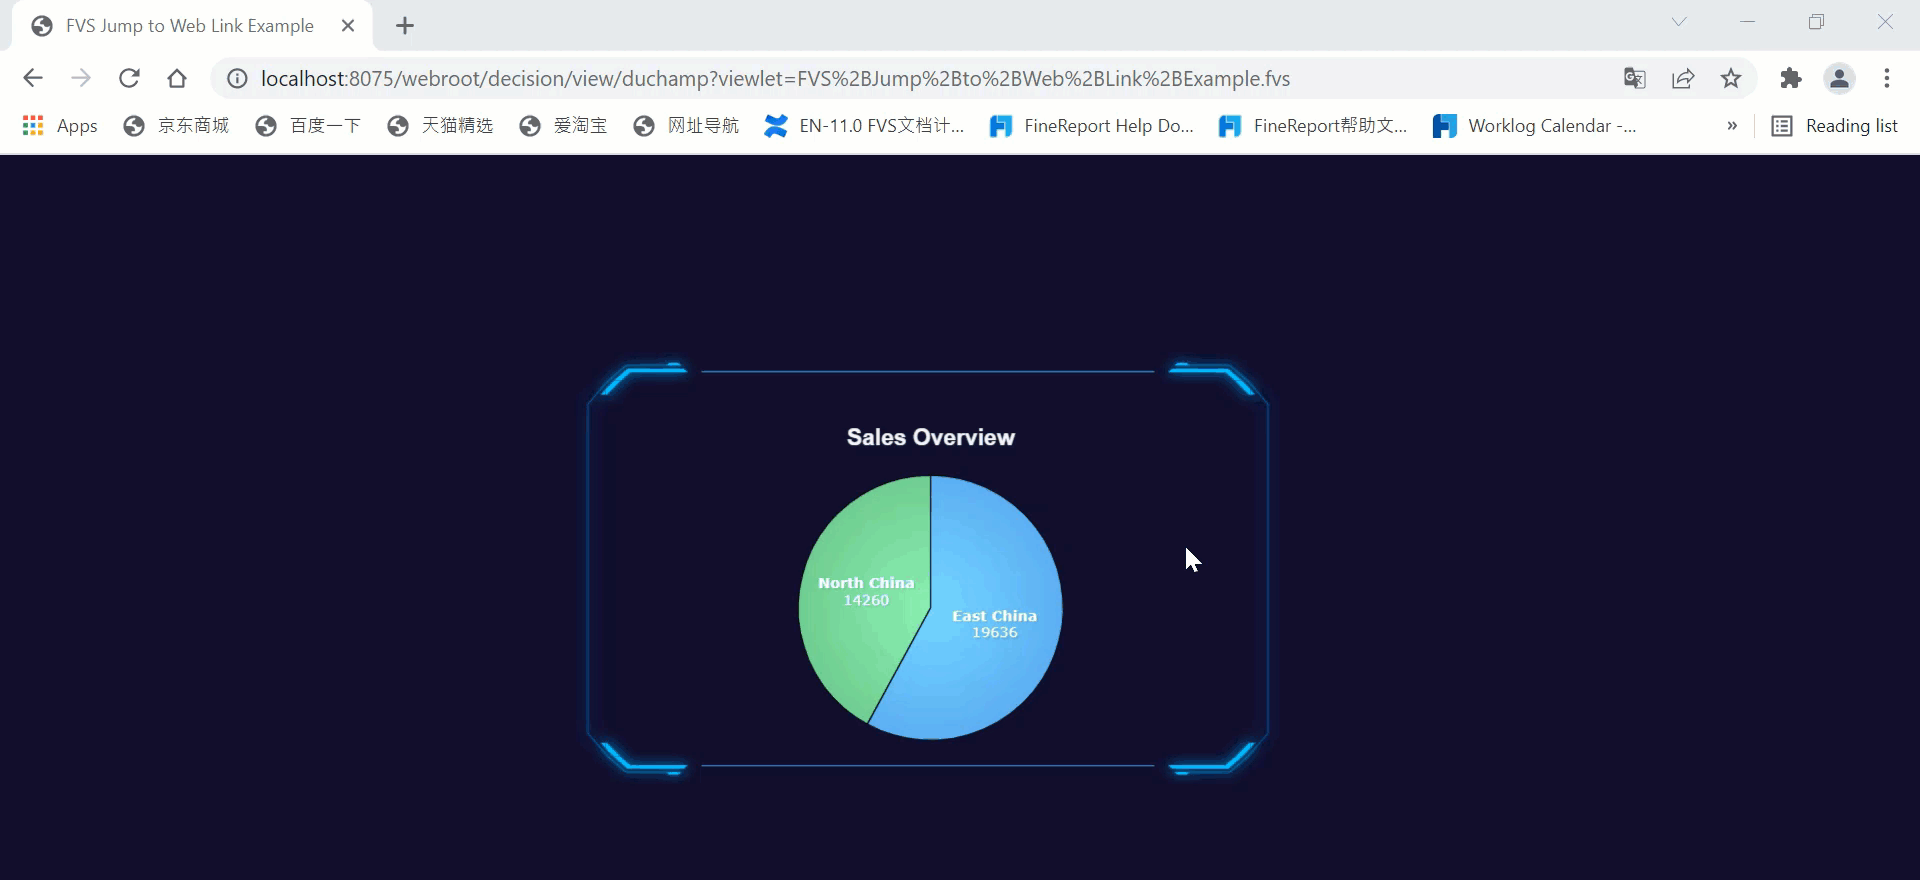Open the 网址导航 bookmark

point(686,125)
